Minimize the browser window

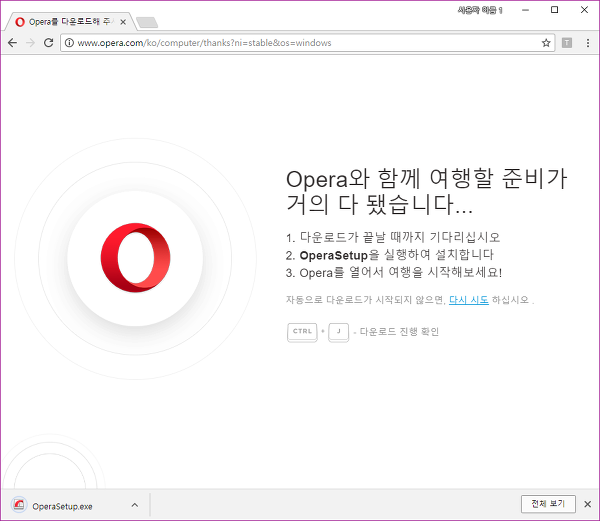pyautogui.click(x=525, y=10)
